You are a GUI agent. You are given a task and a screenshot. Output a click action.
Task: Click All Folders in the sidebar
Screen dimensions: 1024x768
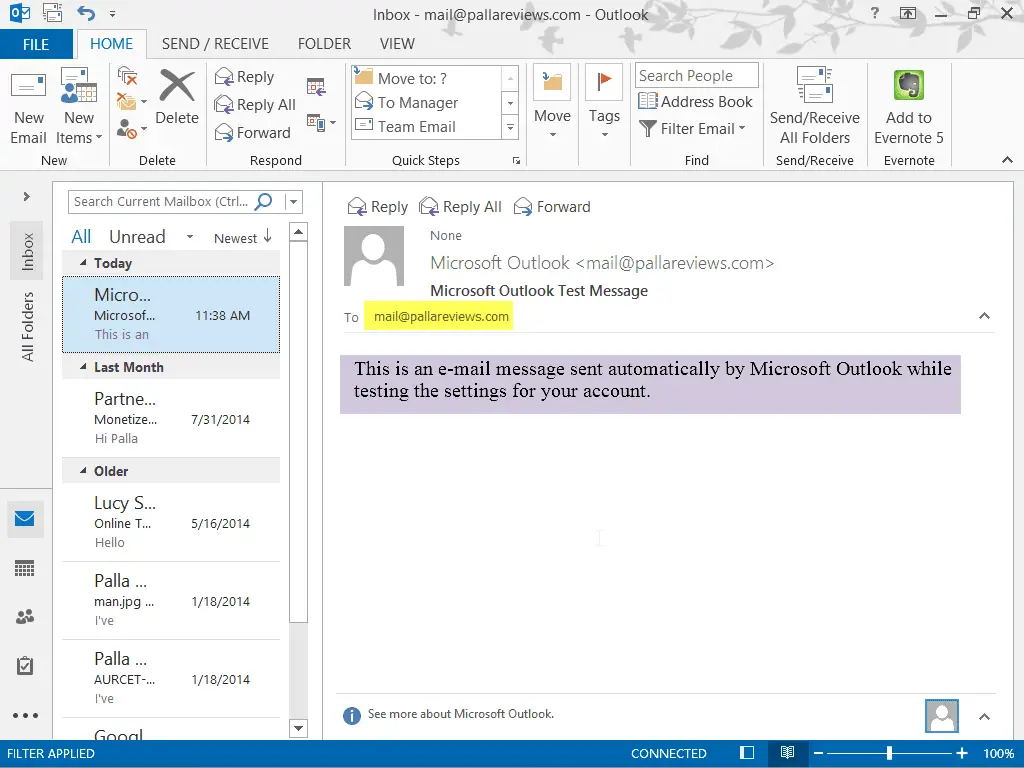pos(27,326)
